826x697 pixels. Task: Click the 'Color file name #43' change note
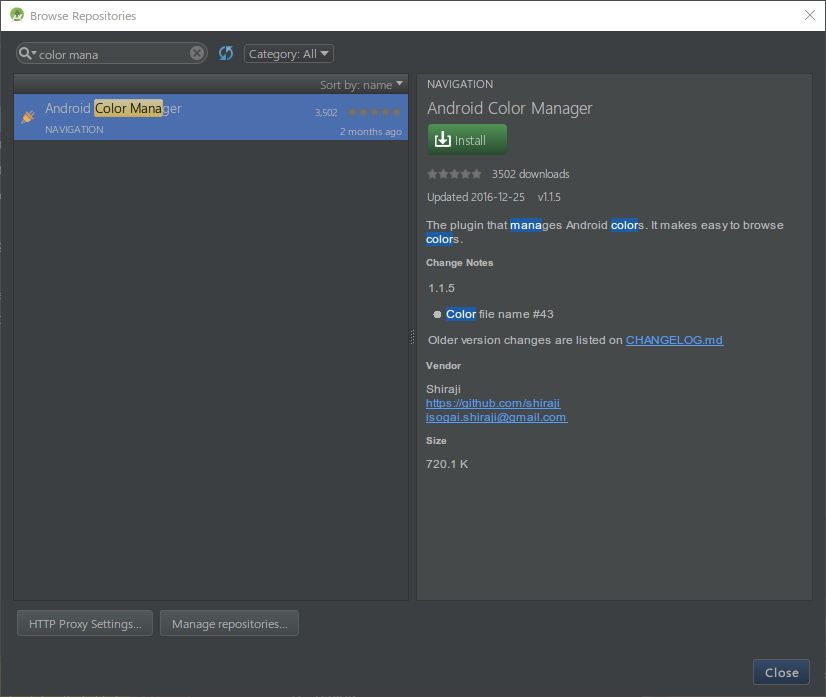tap(499, 314)
